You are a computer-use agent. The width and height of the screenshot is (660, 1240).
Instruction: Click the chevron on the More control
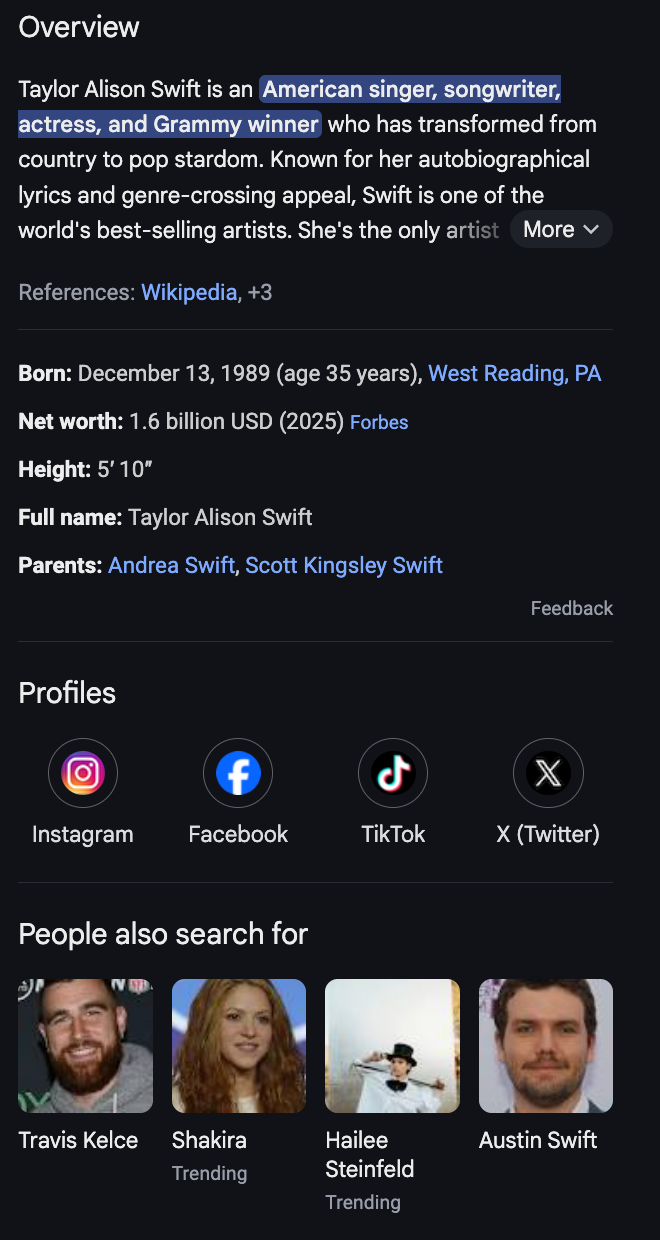point(592,230)
